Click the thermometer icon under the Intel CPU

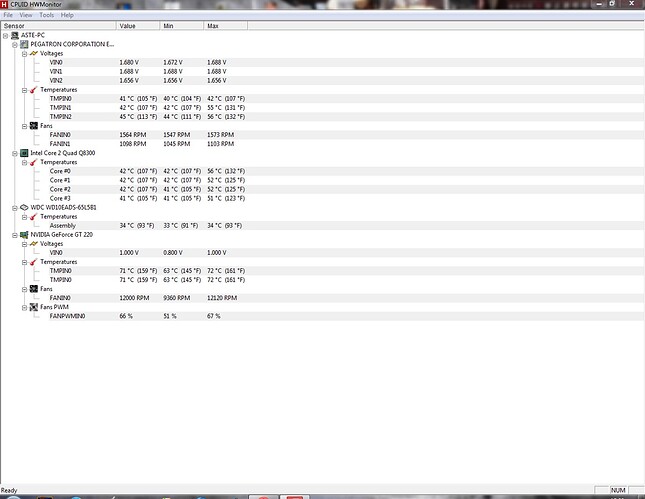coord(33,162)
